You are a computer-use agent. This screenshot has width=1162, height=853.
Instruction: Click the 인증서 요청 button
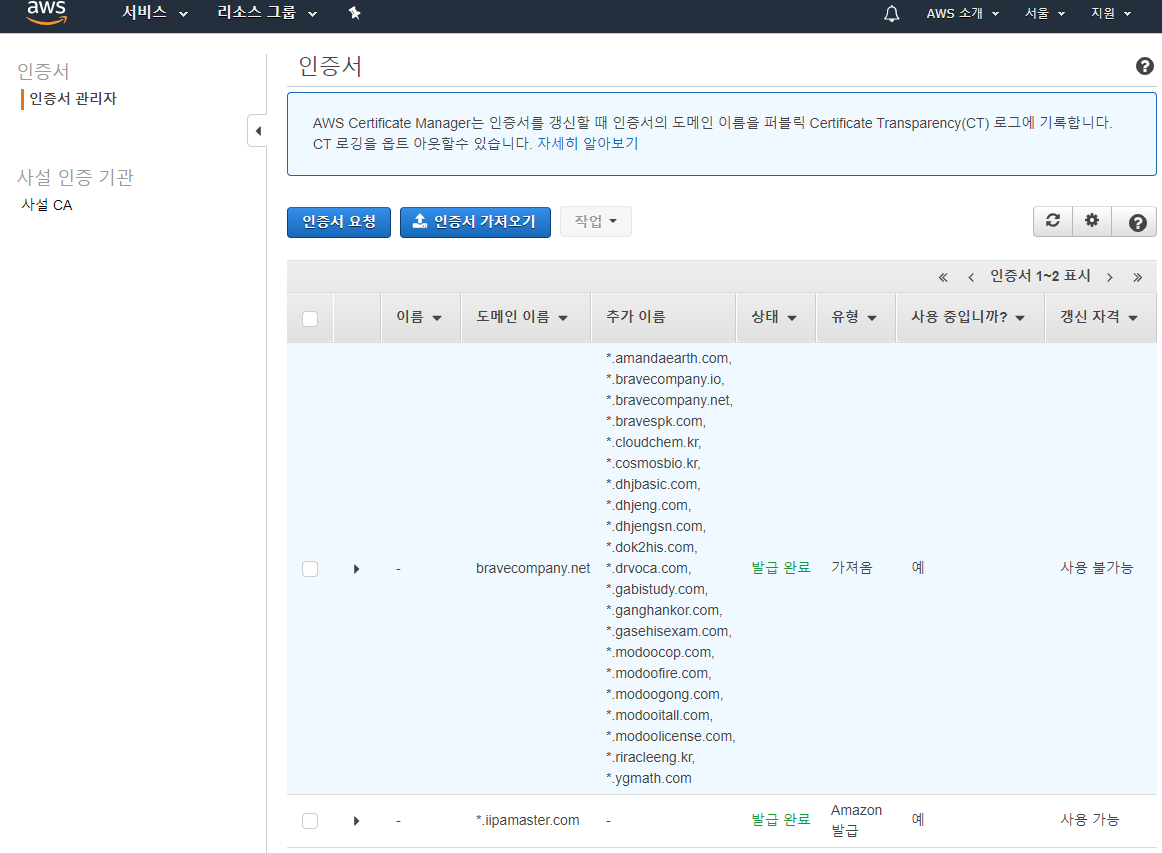pos(339,222)
